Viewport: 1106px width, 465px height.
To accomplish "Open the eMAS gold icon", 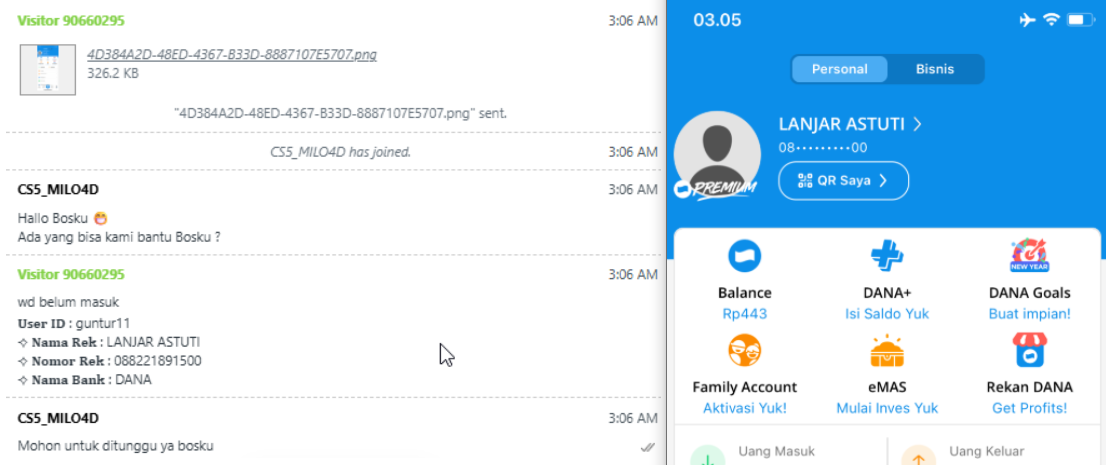I will (x=887, y=351).
